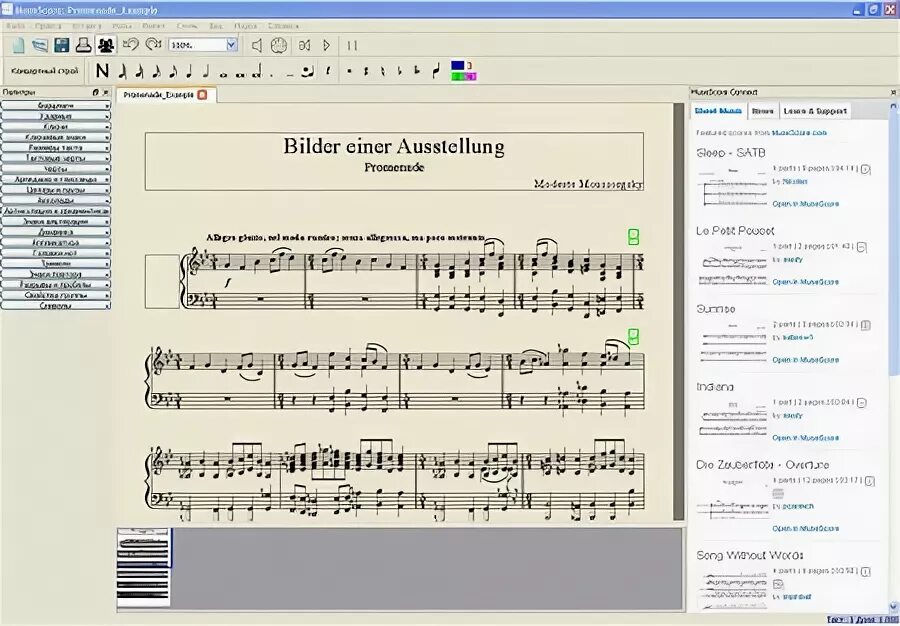Click the double-bar icon next to play
This screenshot has width=900, height=626.
click(x=352, y=45)
